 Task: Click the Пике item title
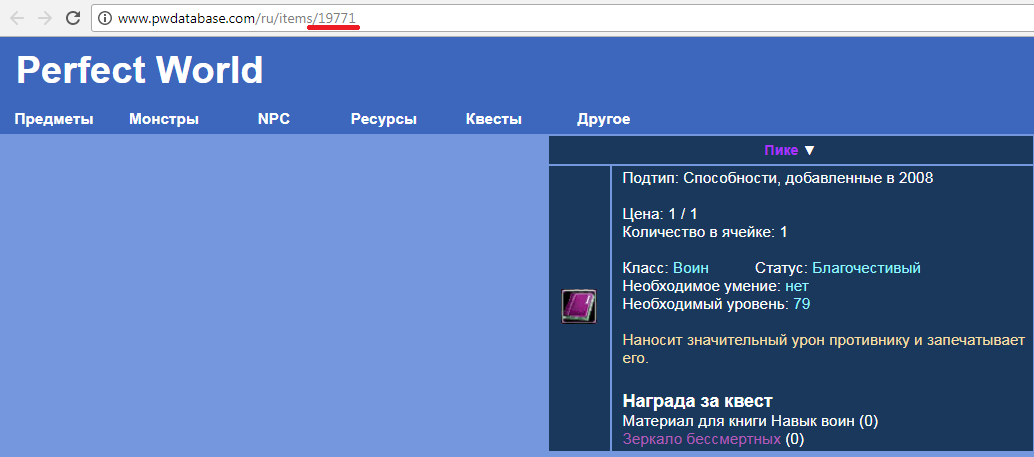tap(781, 150)
